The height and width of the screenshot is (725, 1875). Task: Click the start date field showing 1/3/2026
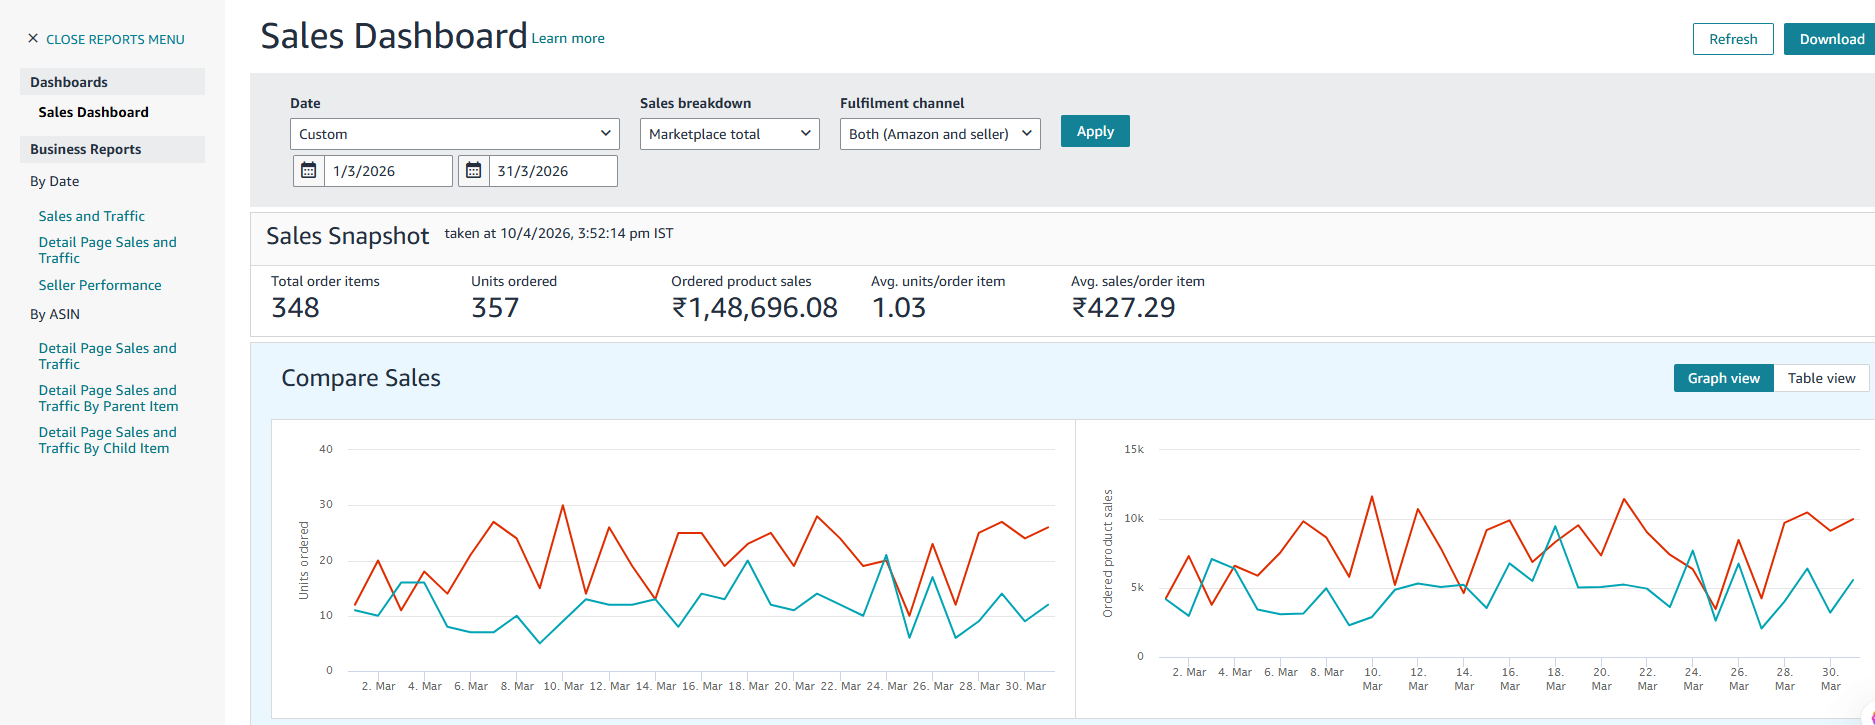[387, 171]
